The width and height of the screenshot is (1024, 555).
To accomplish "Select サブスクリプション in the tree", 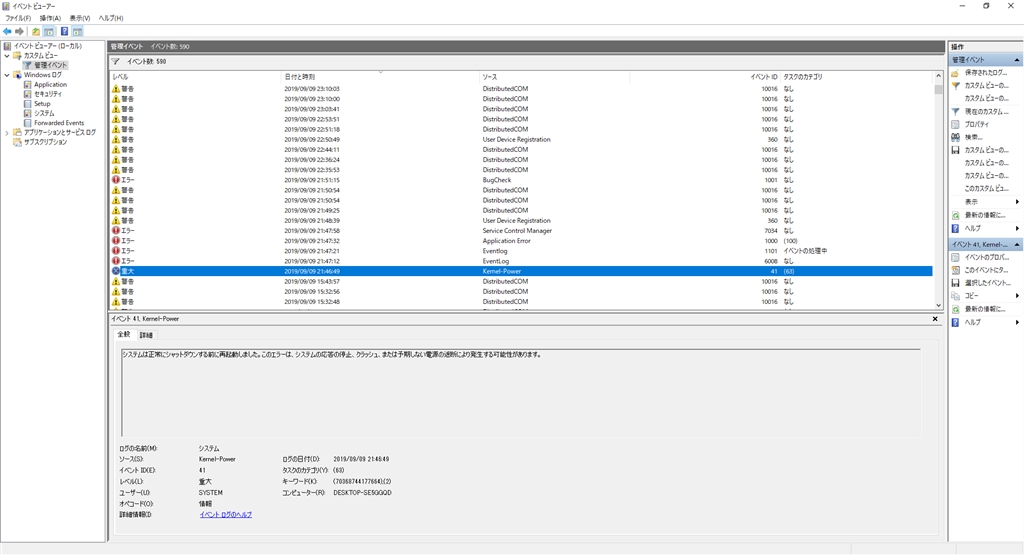I will 45,142.
